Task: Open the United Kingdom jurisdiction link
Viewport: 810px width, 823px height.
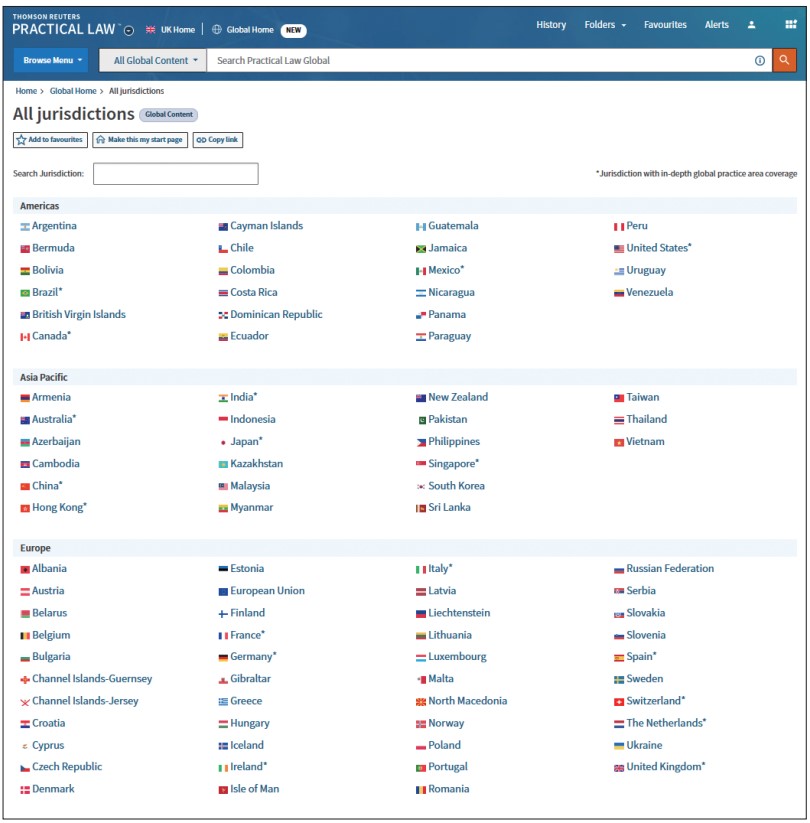Action: tap(664, 767)
